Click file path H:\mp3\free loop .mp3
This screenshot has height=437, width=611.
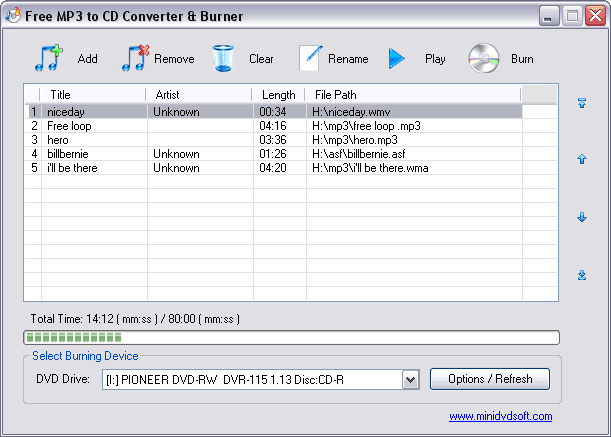click(366, 126)
